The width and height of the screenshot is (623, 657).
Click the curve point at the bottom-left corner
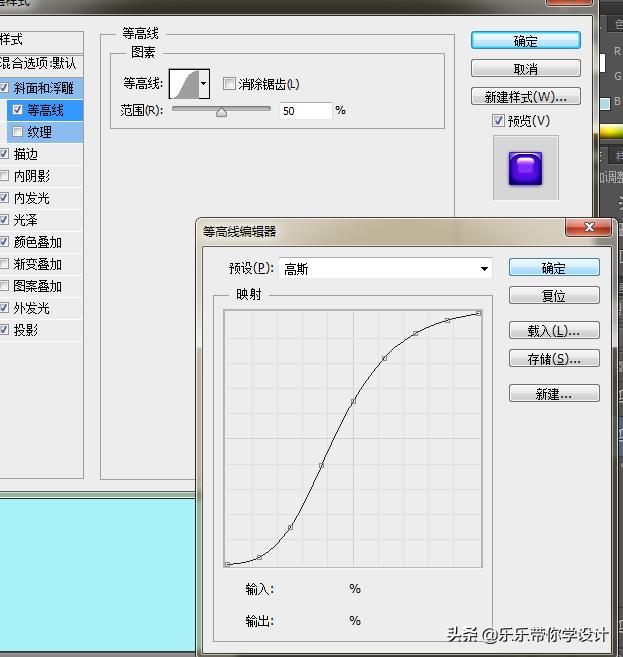coord(227,564)
